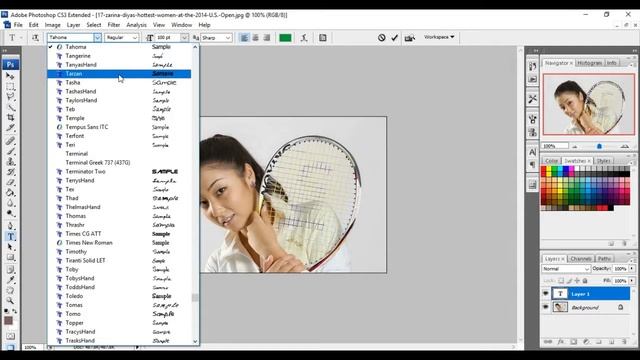Hide the Background layer visibility eye
This screenshot has height=360, width=640.
(546, 307)
